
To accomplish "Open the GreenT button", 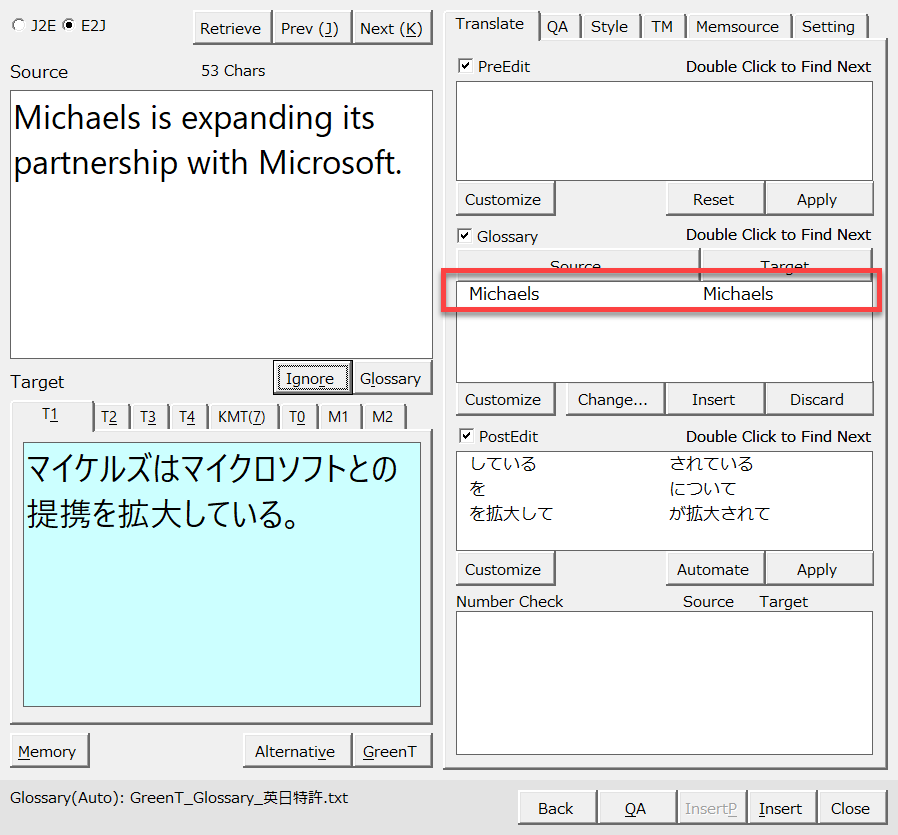I will tap(390, 751).
